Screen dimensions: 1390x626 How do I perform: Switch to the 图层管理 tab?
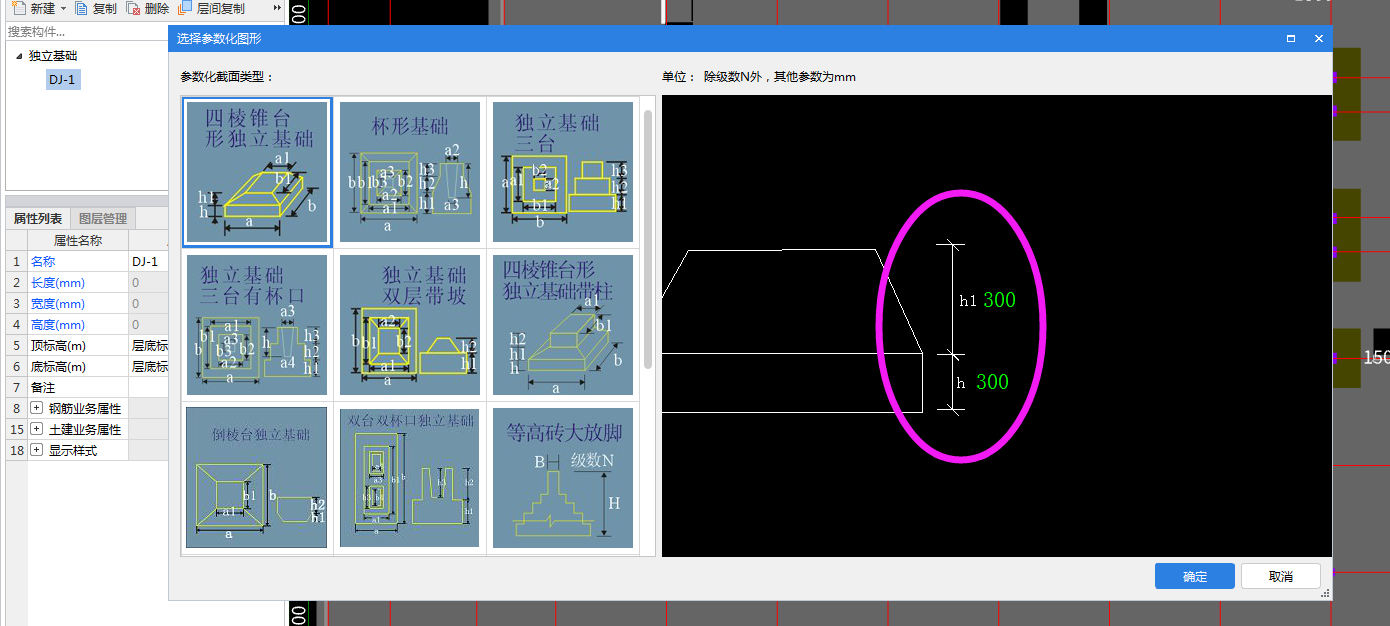point(102,218)
